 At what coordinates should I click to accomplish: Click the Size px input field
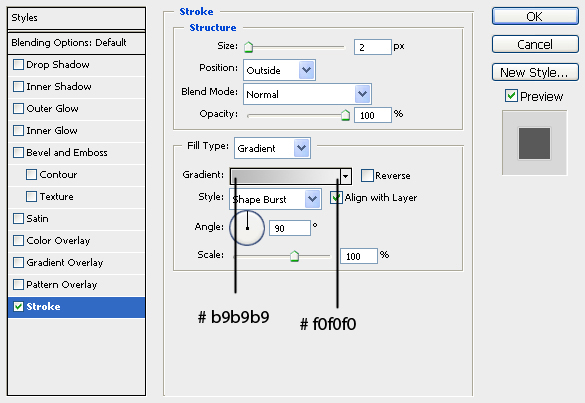pos(373,47)
